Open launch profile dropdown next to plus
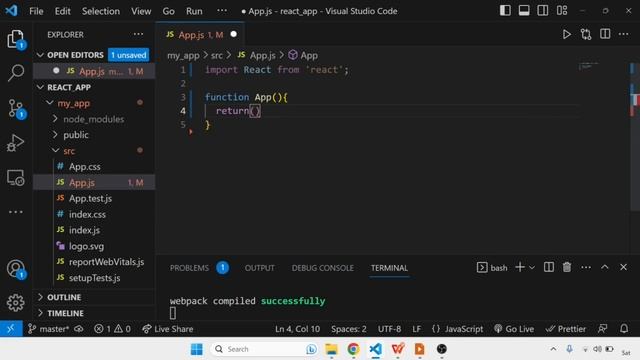640x360 pixels. [532, 268]
